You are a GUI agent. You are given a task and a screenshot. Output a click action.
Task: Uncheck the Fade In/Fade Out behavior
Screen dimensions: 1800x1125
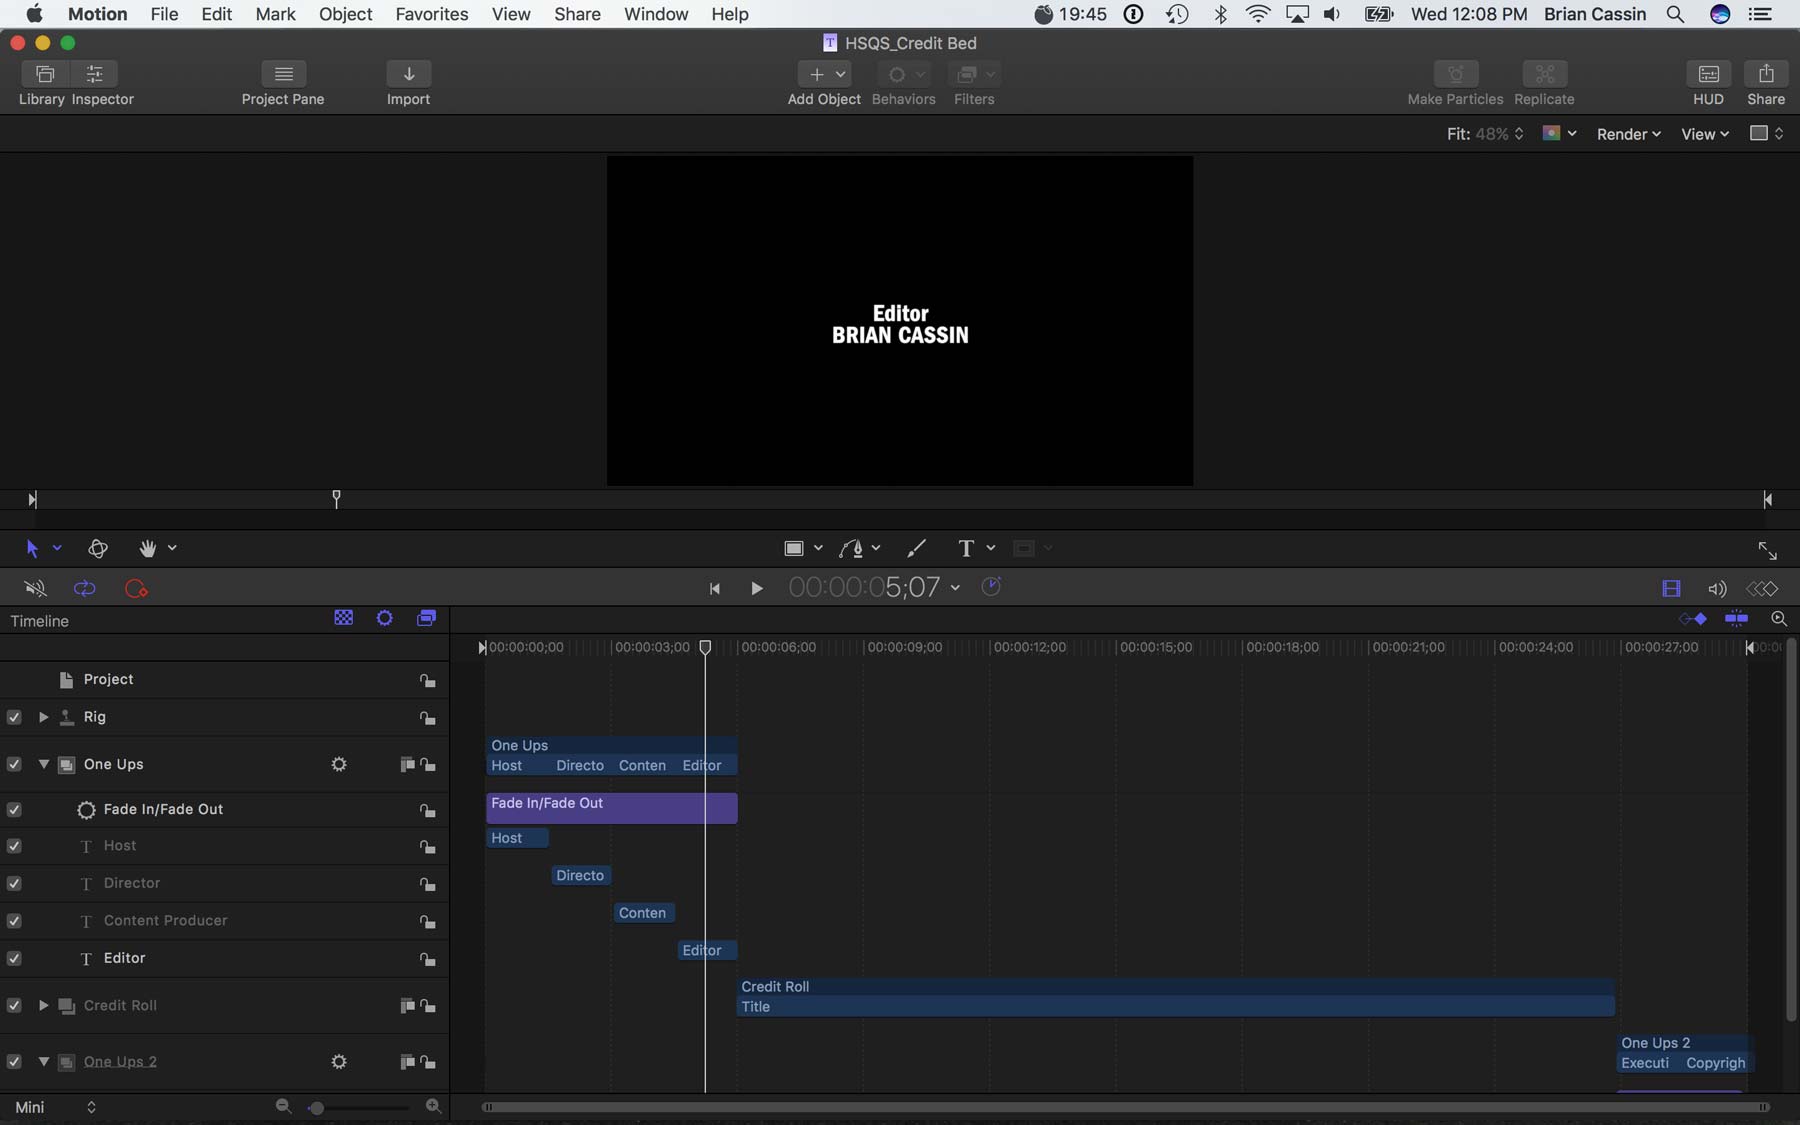point(14,809)
